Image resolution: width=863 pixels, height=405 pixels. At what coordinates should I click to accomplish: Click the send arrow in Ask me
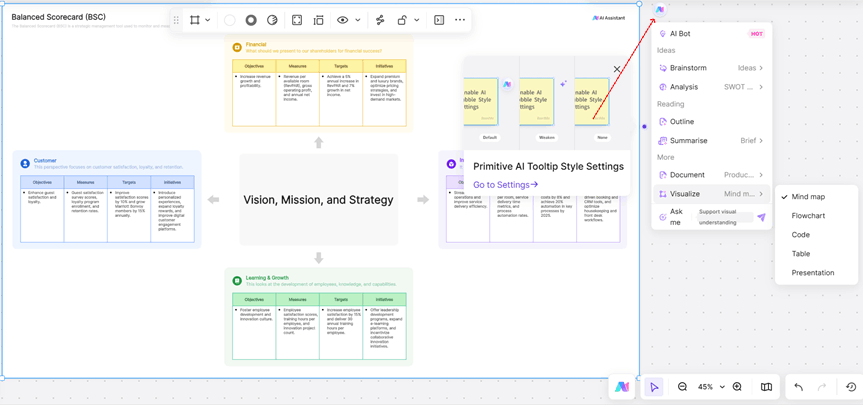[x=761, y=217]
